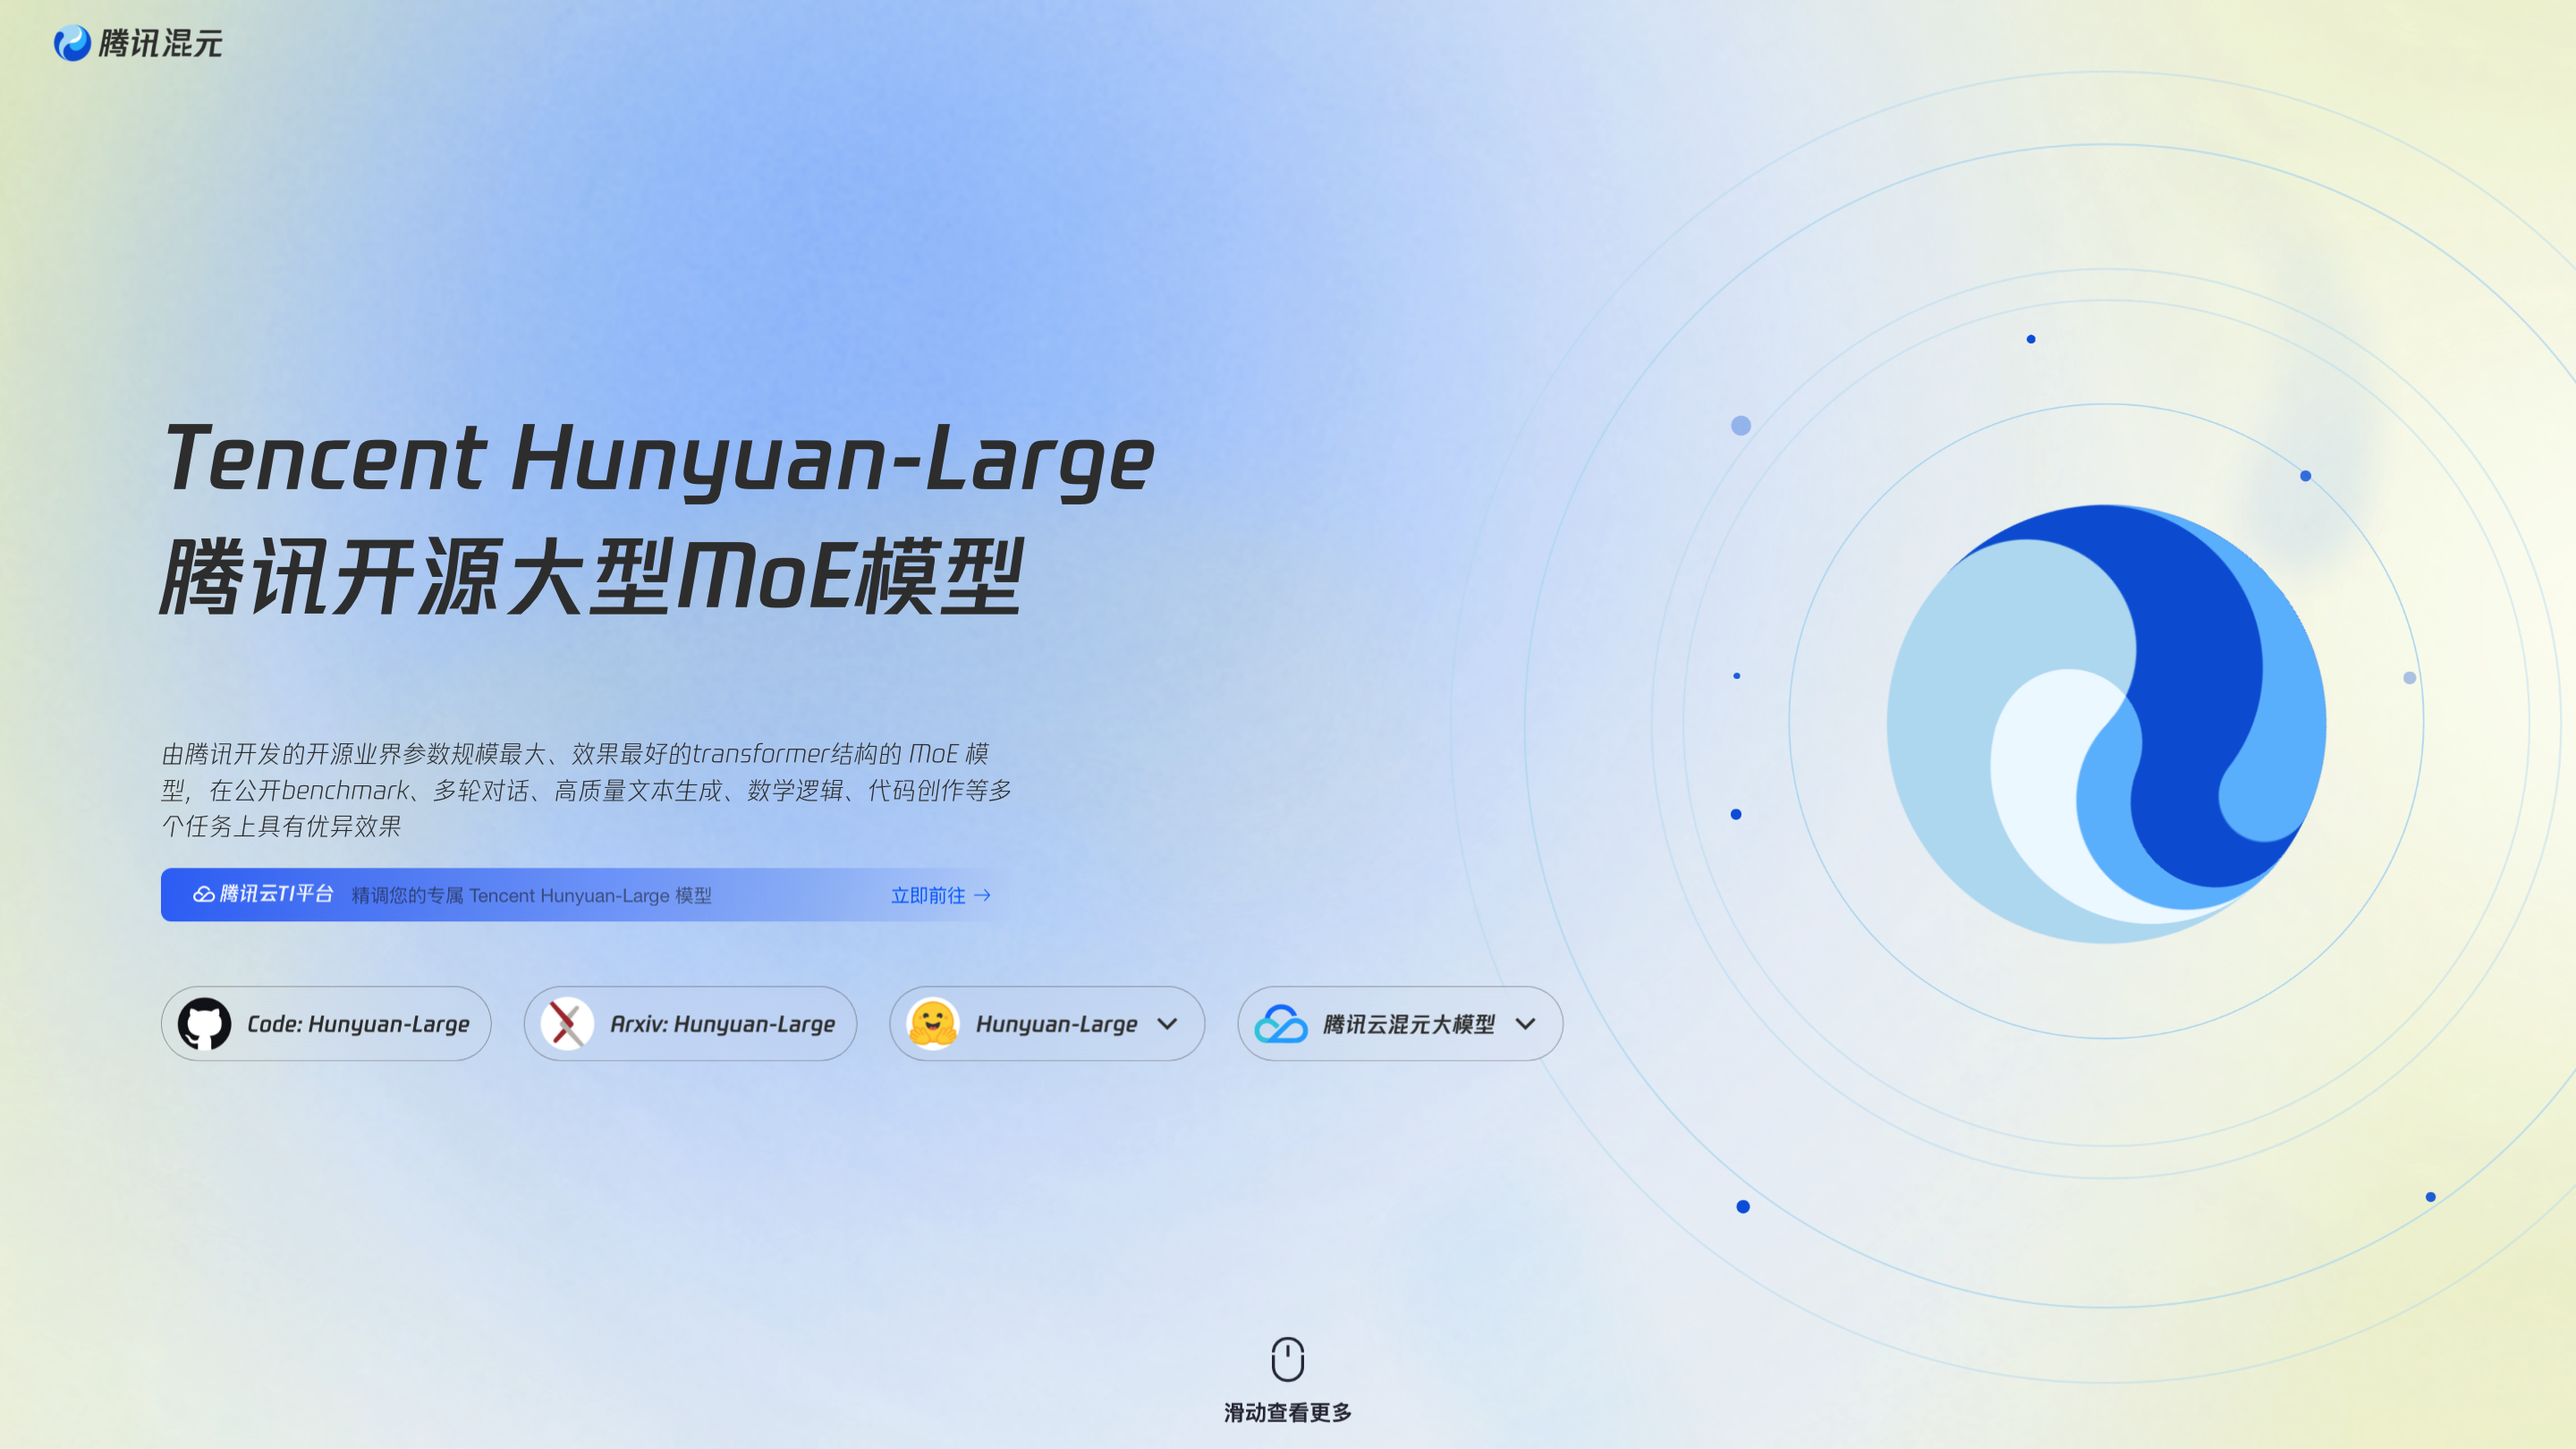Open the chevron next to Hugging Face Hunyuan-Large
2576x1449 pixels.
(1167, 1024)
